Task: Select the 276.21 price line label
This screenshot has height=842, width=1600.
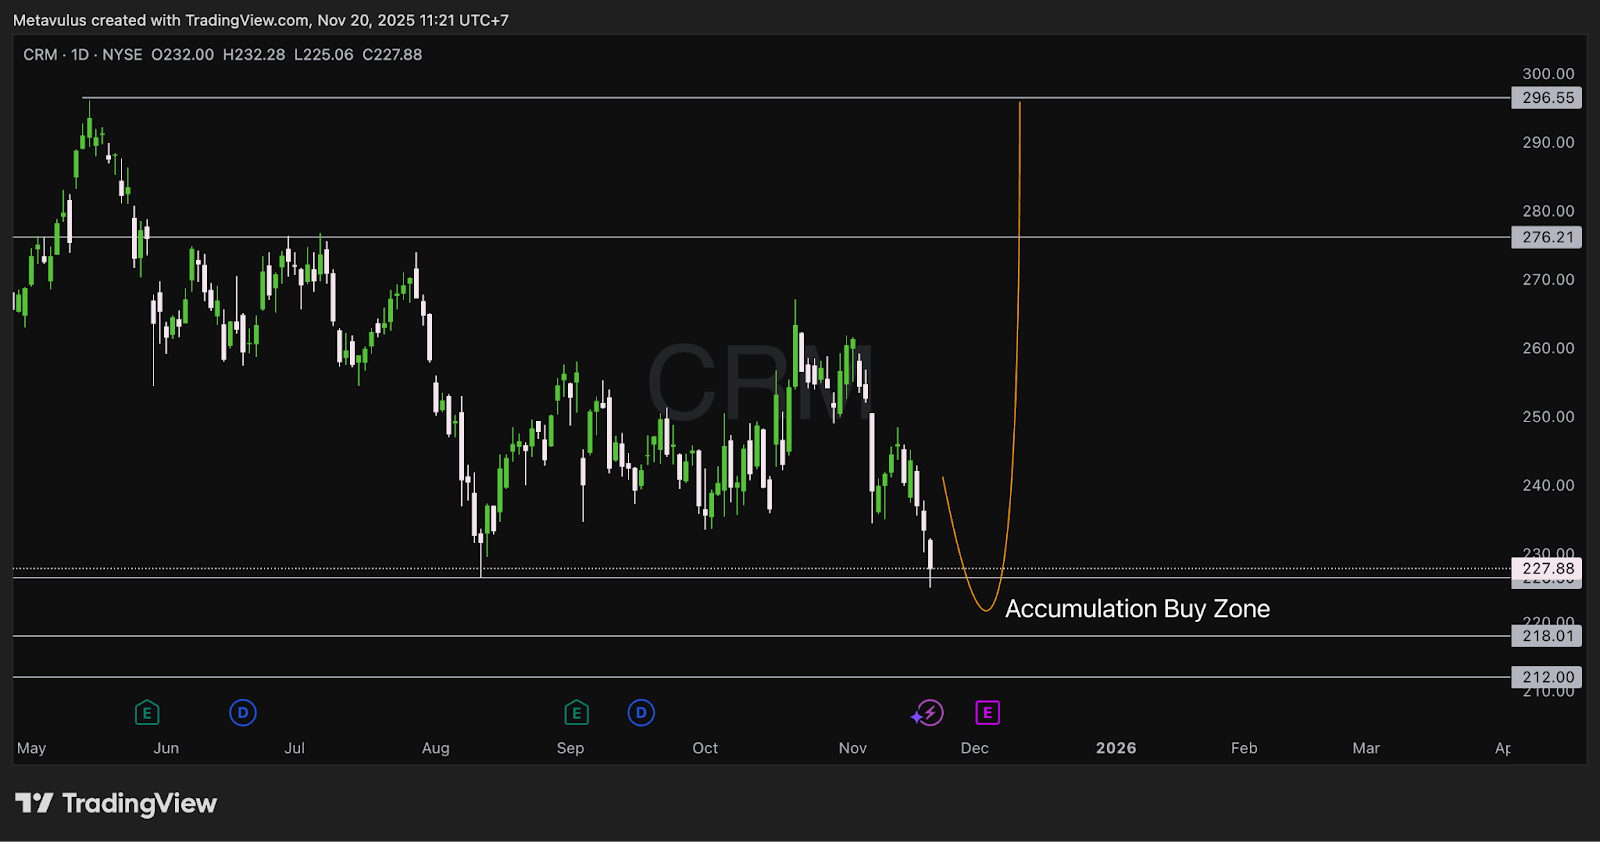Action: point(1547,238)
